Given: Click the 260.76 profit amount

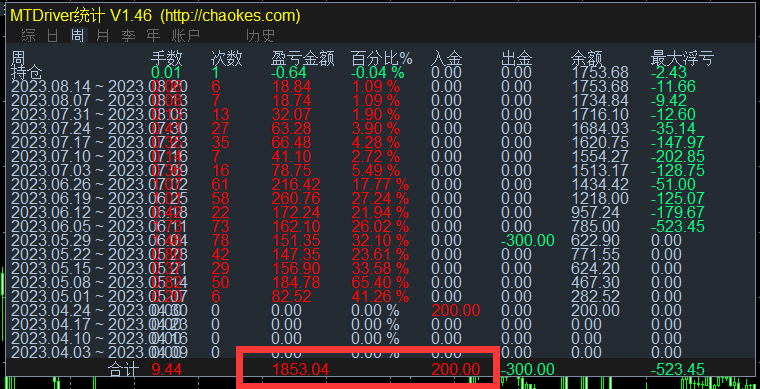Looking at the screenshot, I should click(x=296, y=199).
